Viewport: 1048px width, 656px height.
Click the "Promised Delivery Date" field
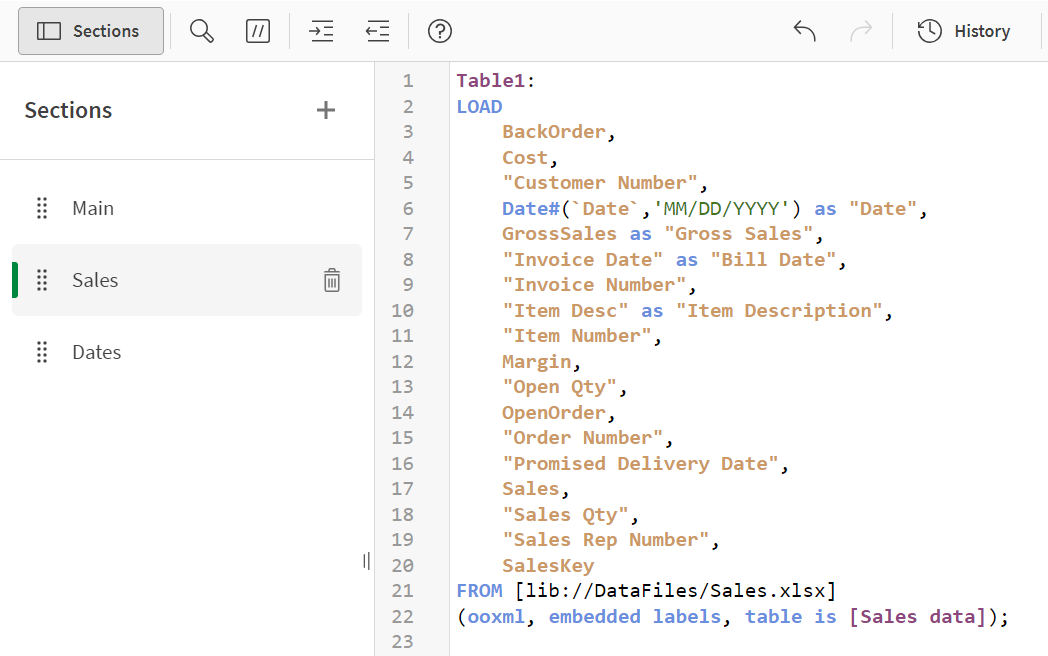[640, 463]
